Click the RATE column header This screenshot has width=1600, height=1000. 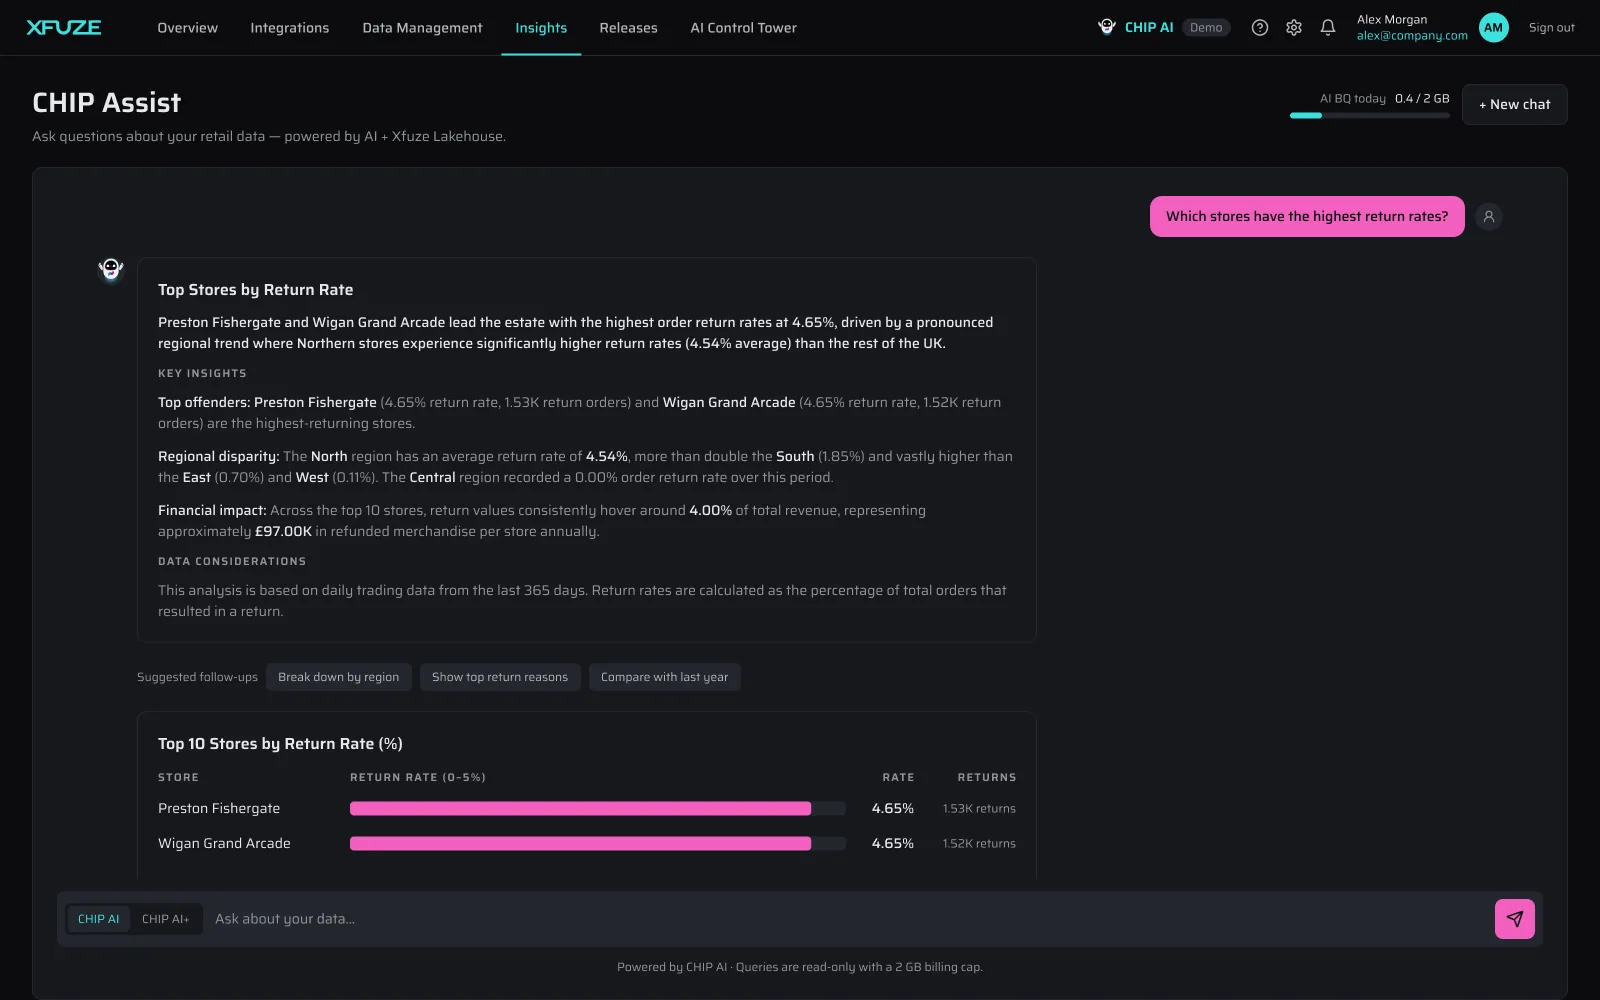pyautogui.click(x=898, y=777)
